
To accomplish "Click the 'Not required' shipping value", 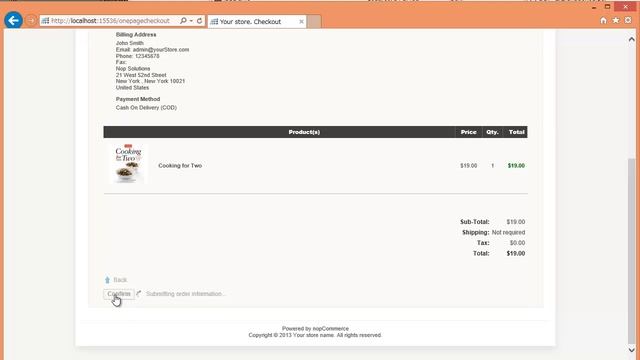I will coord(508,232).
